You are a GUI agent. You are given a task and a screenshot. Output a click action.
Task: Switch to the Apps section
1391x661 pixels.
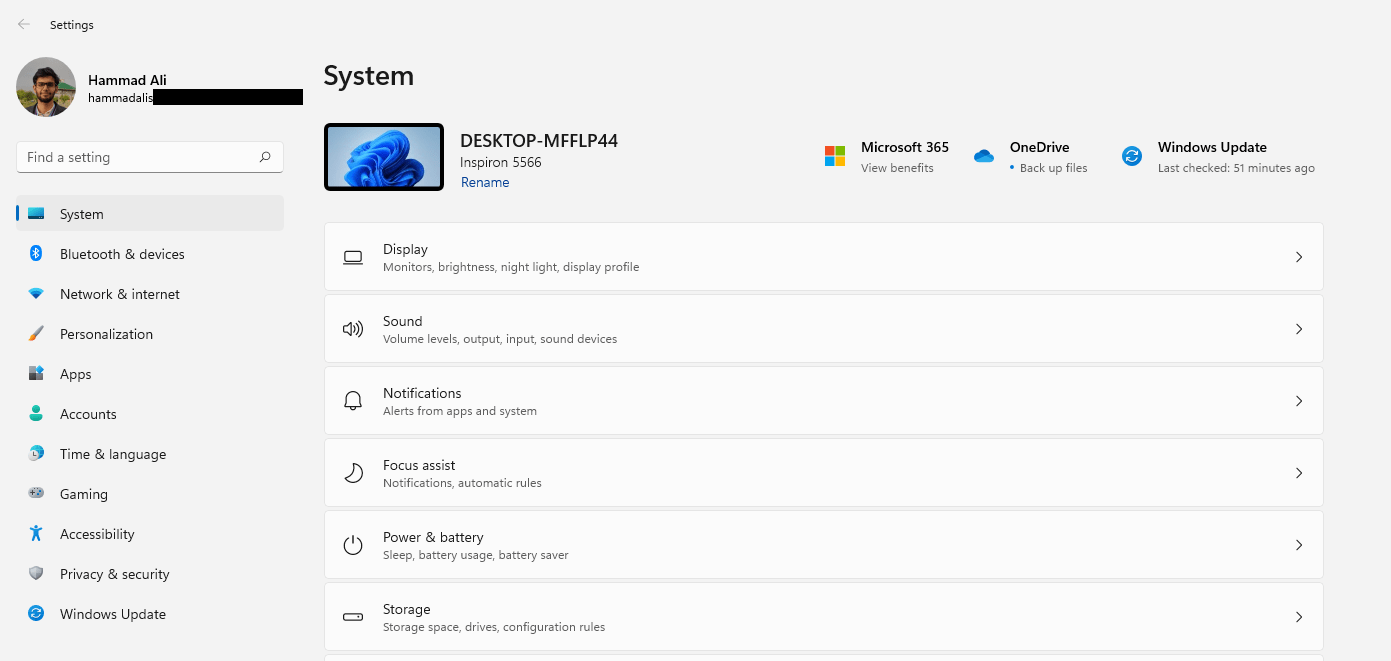pos(150,374)
